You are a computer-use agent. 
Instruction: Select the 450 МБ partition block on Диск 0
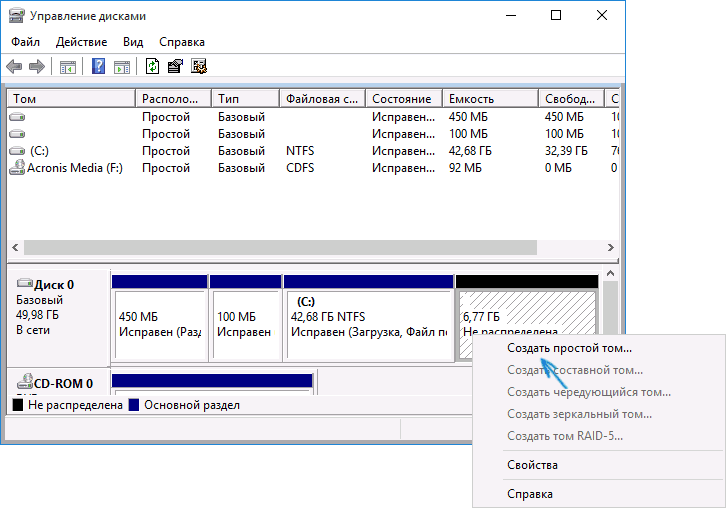pos(160,318)
